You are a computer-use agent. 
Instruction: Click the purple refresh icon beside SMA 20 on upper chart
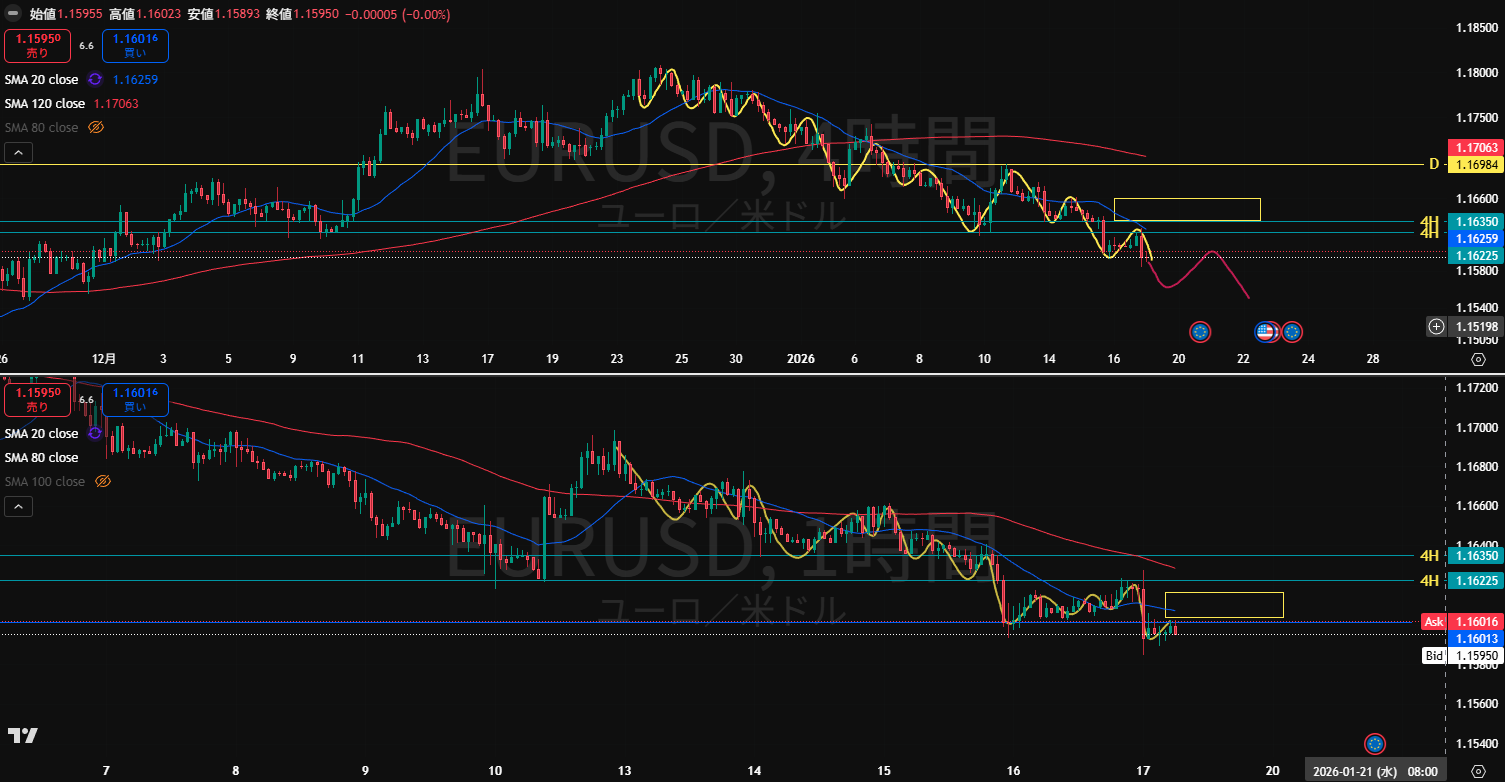point(95,79)
